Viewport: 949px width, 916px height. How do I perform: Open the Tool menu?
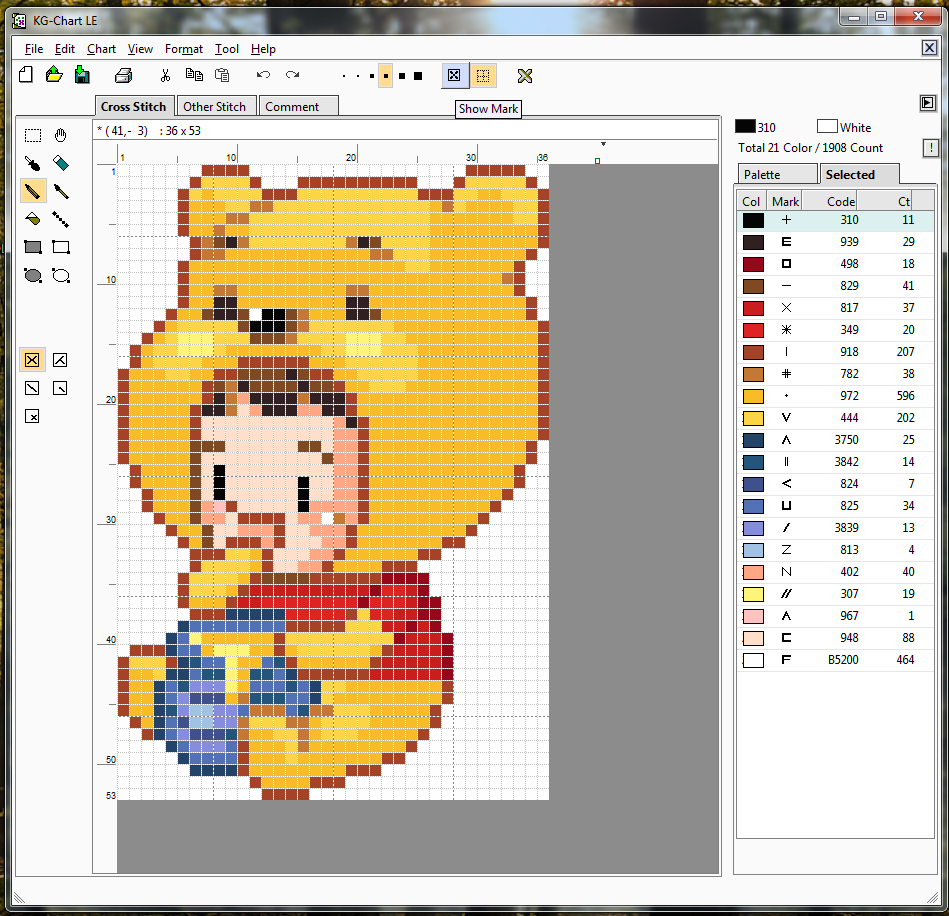point(226,49)
